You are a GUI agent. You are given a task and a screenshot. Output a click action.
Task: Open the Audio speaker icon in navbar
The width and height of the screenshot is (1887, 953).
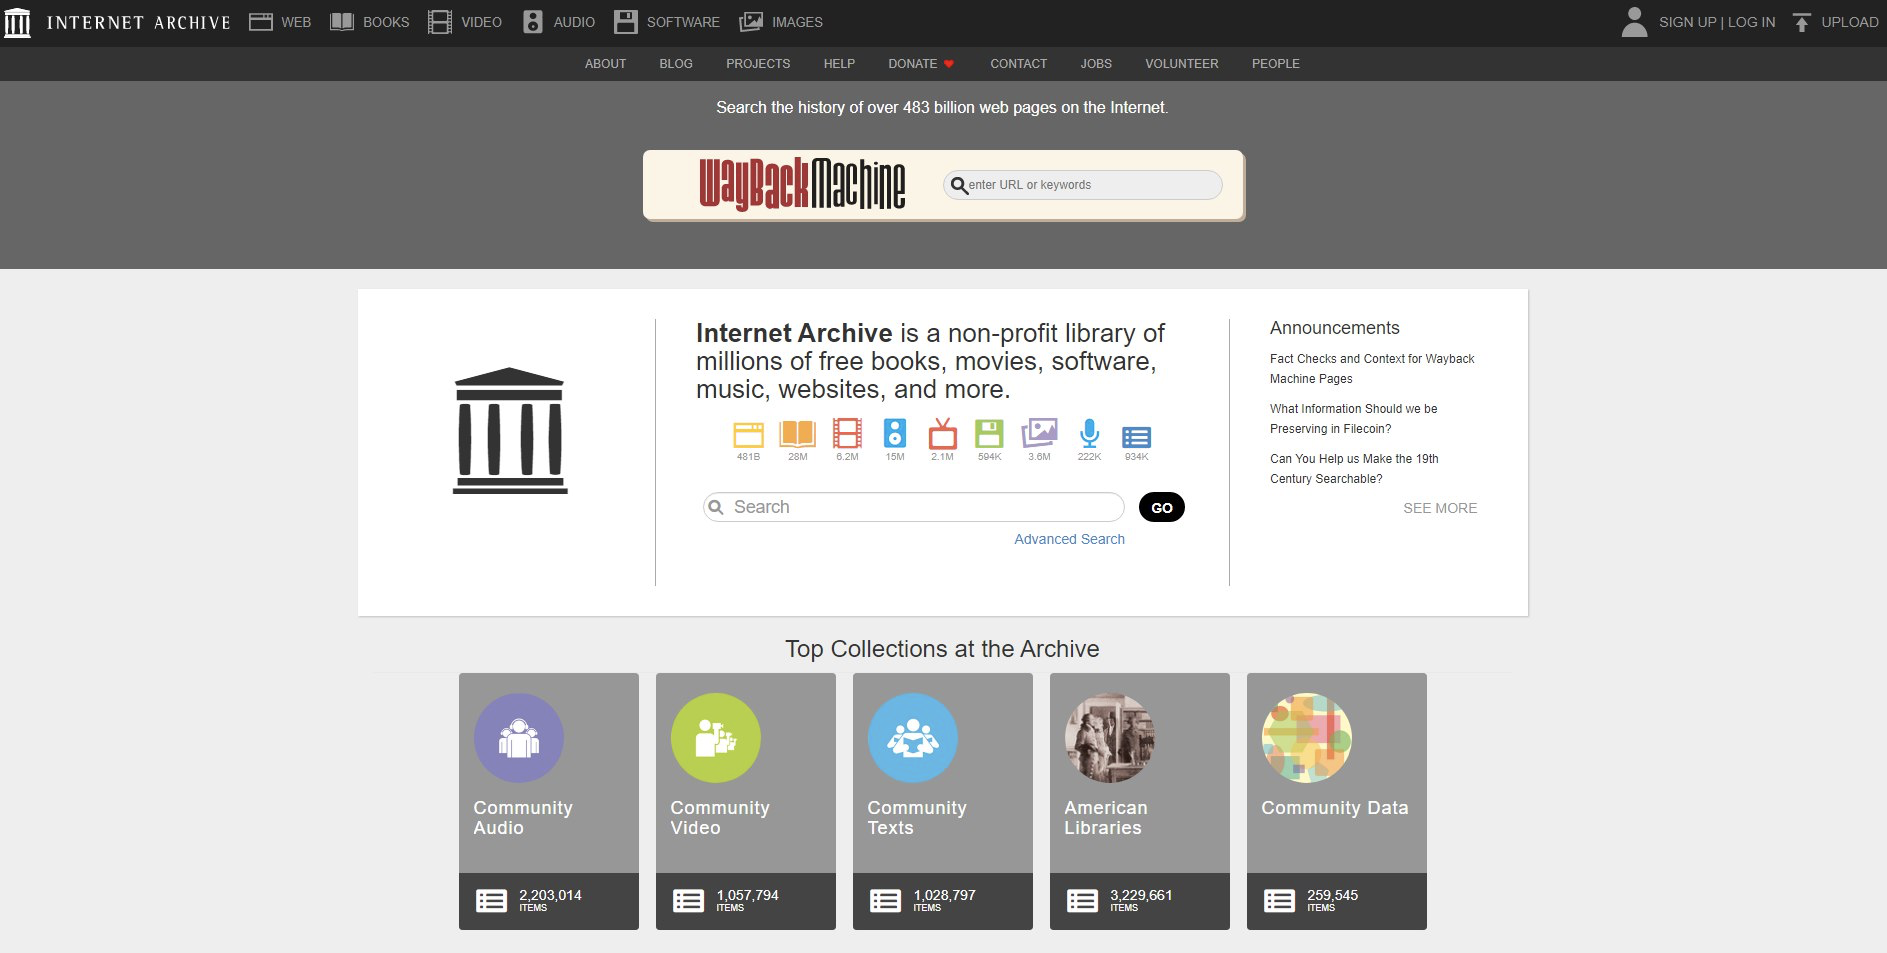tap(533, 22)
